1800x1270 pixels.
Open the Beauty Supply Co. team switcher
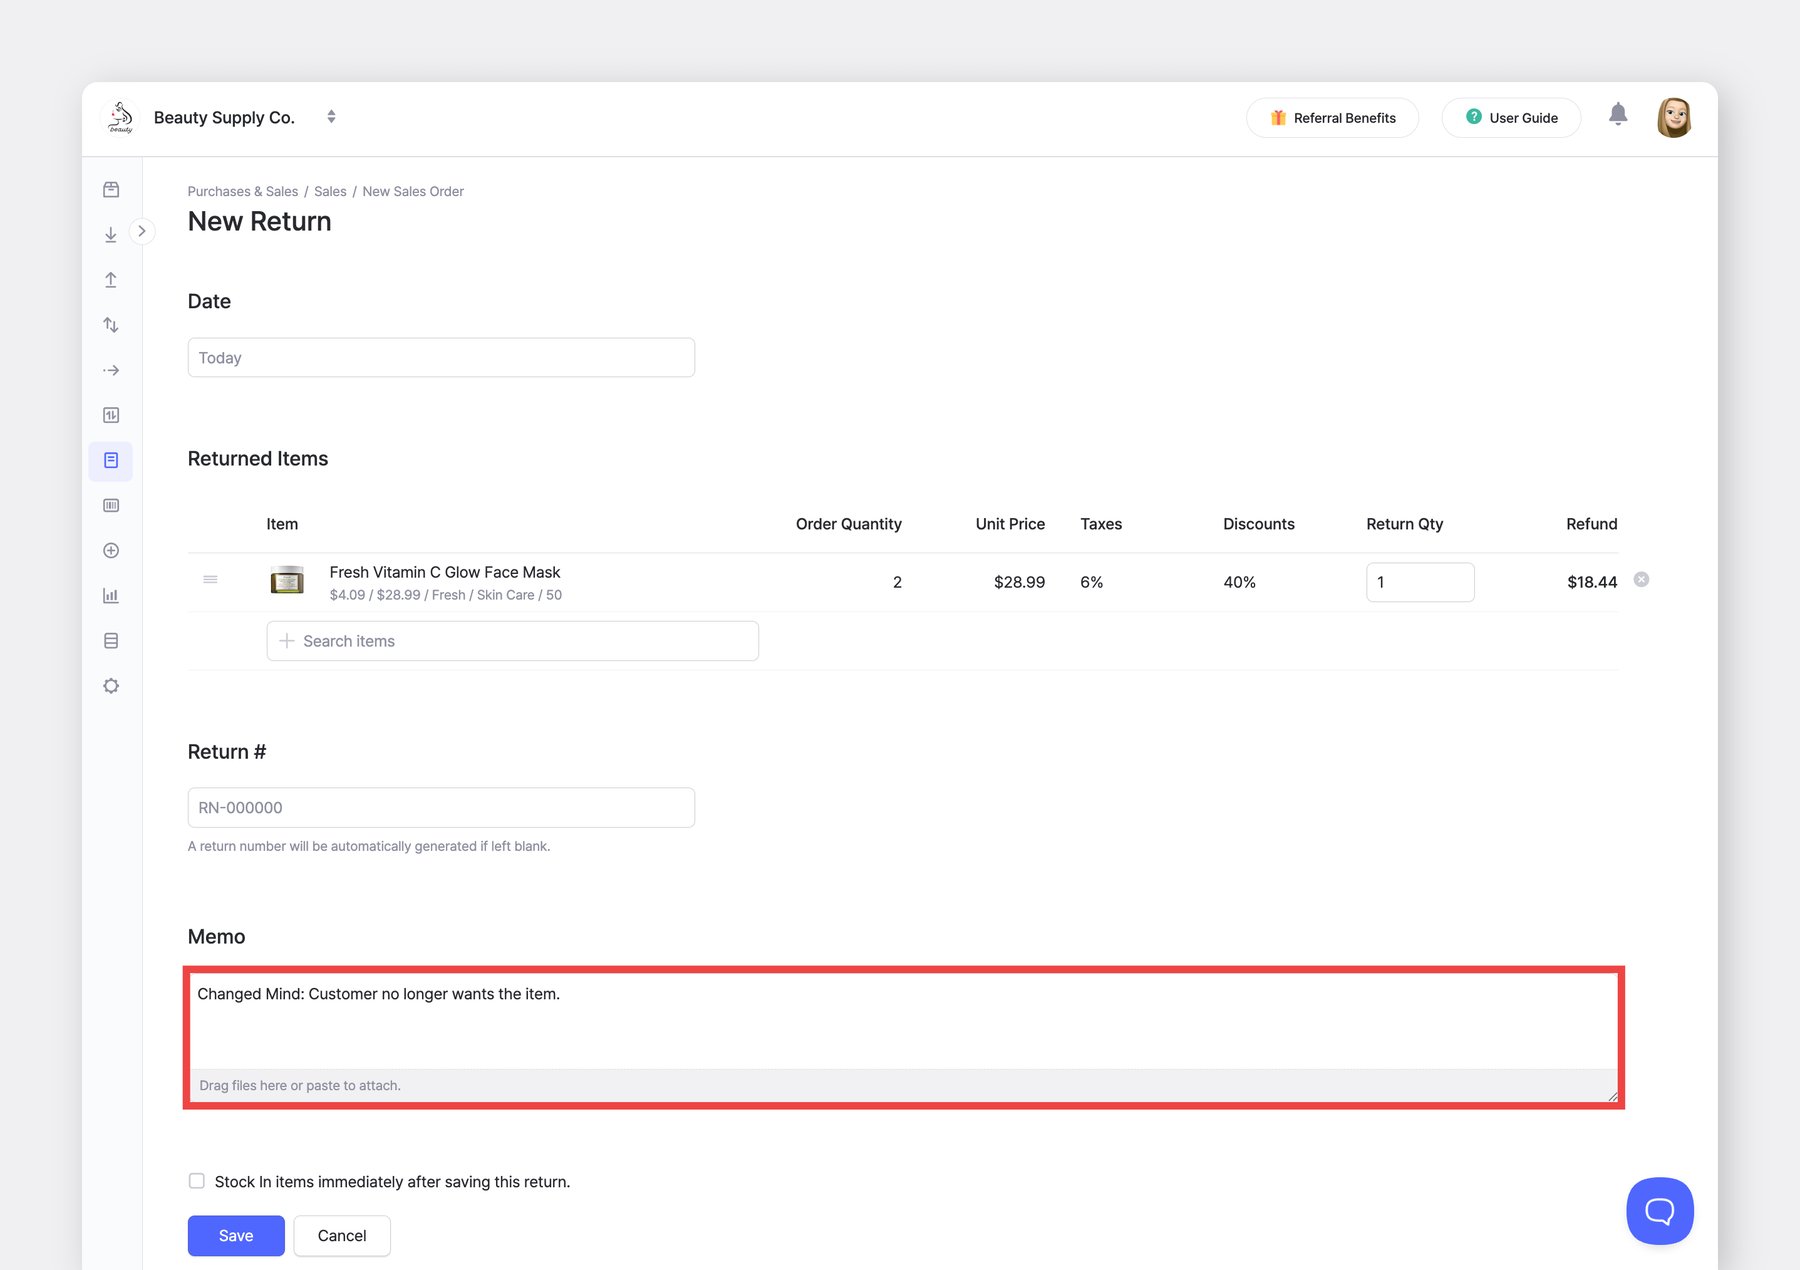331,117
